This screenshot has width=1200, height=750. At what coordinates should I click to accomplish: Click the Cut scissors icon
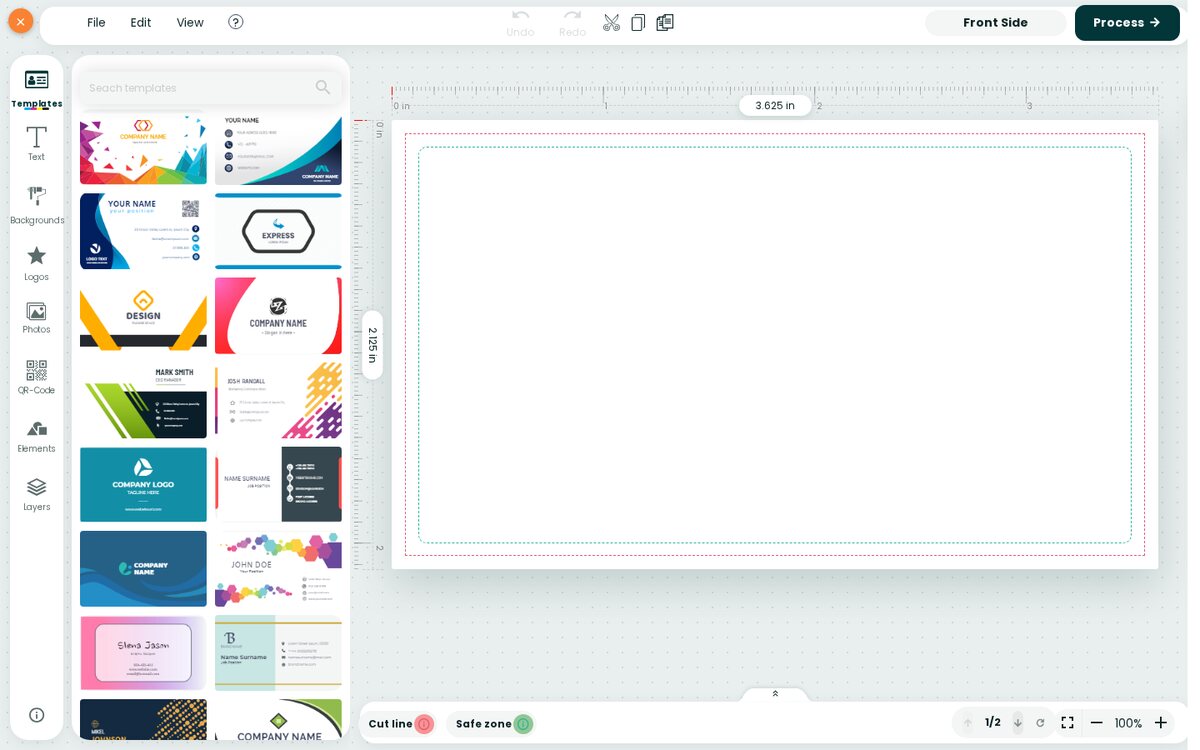[611, 22]
